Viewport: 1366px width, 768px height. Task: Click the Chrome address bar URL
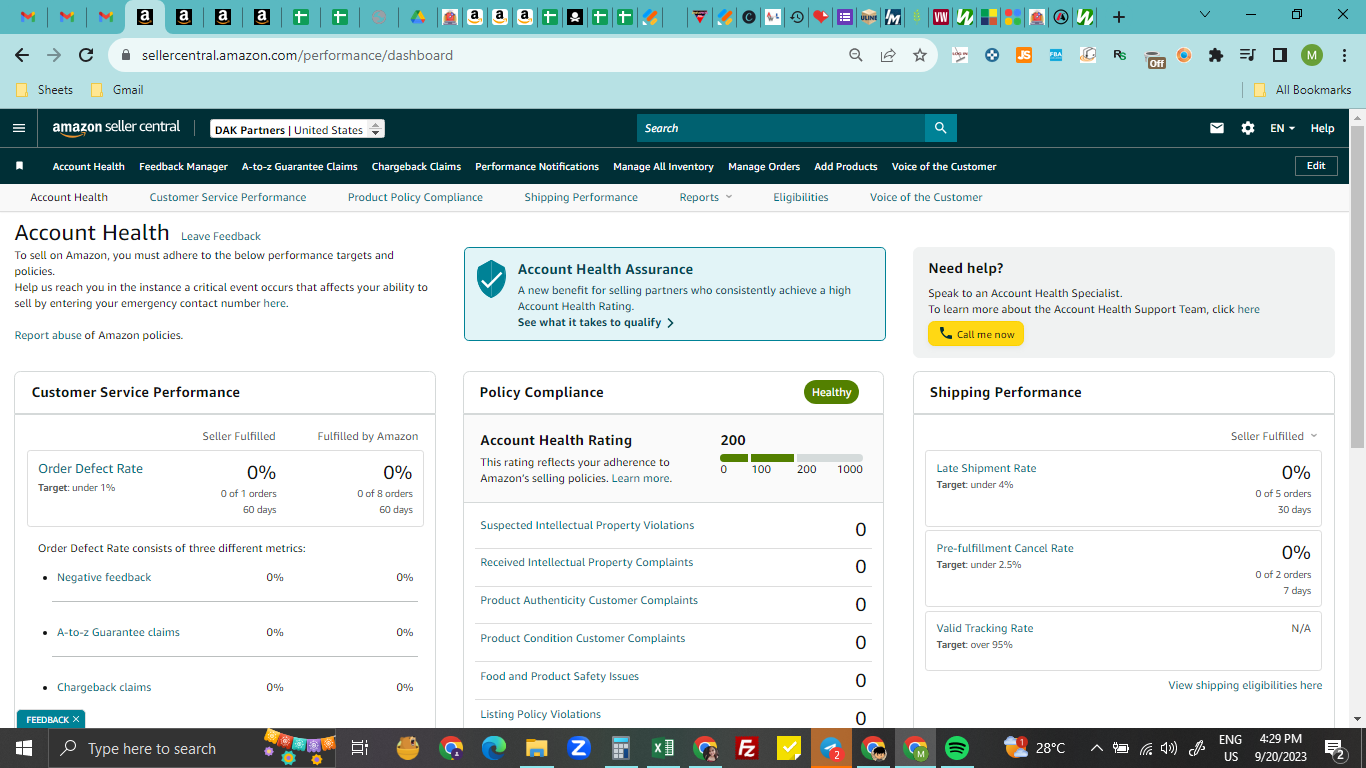298,56
